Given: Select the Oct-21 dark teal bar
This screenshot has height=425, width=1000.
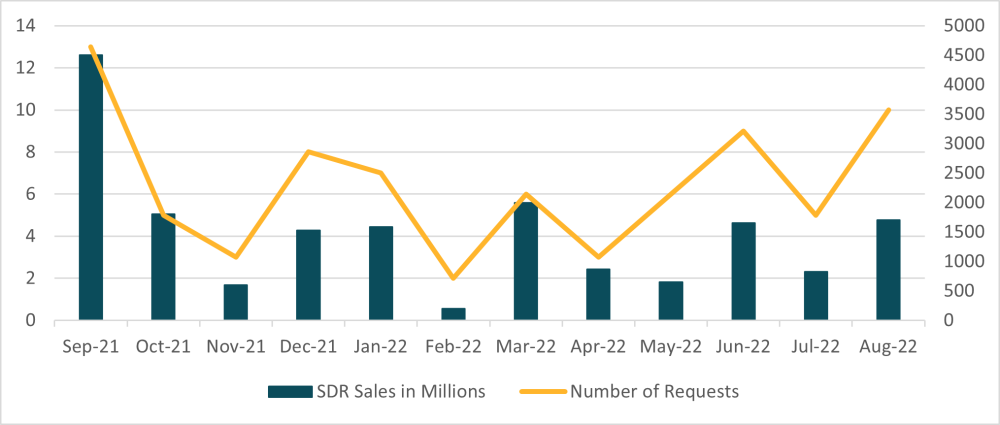Looking at the screenshot, I should (x=163, y=267).
